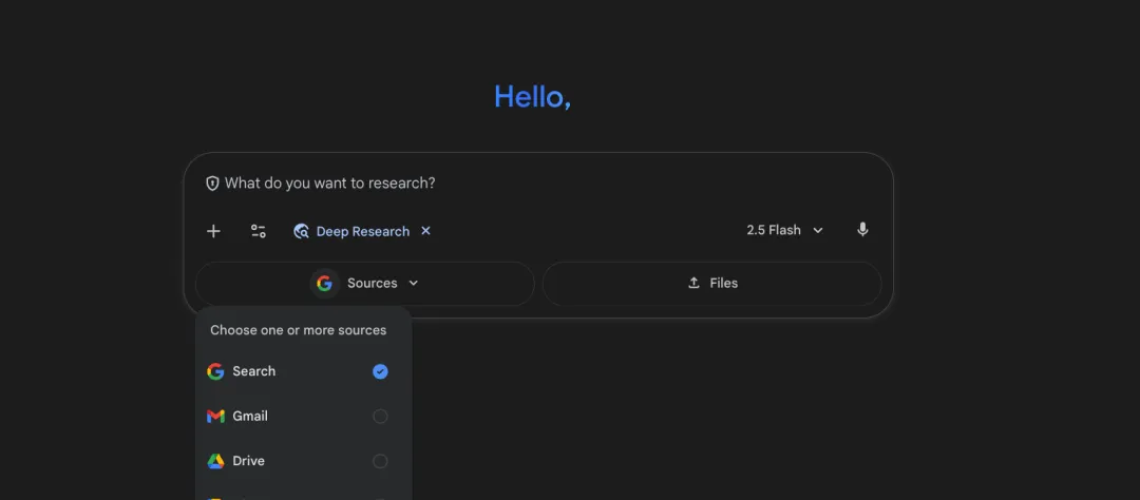
Task: Click the "Choose one or more sources" heading
Action: click(298, 330)
